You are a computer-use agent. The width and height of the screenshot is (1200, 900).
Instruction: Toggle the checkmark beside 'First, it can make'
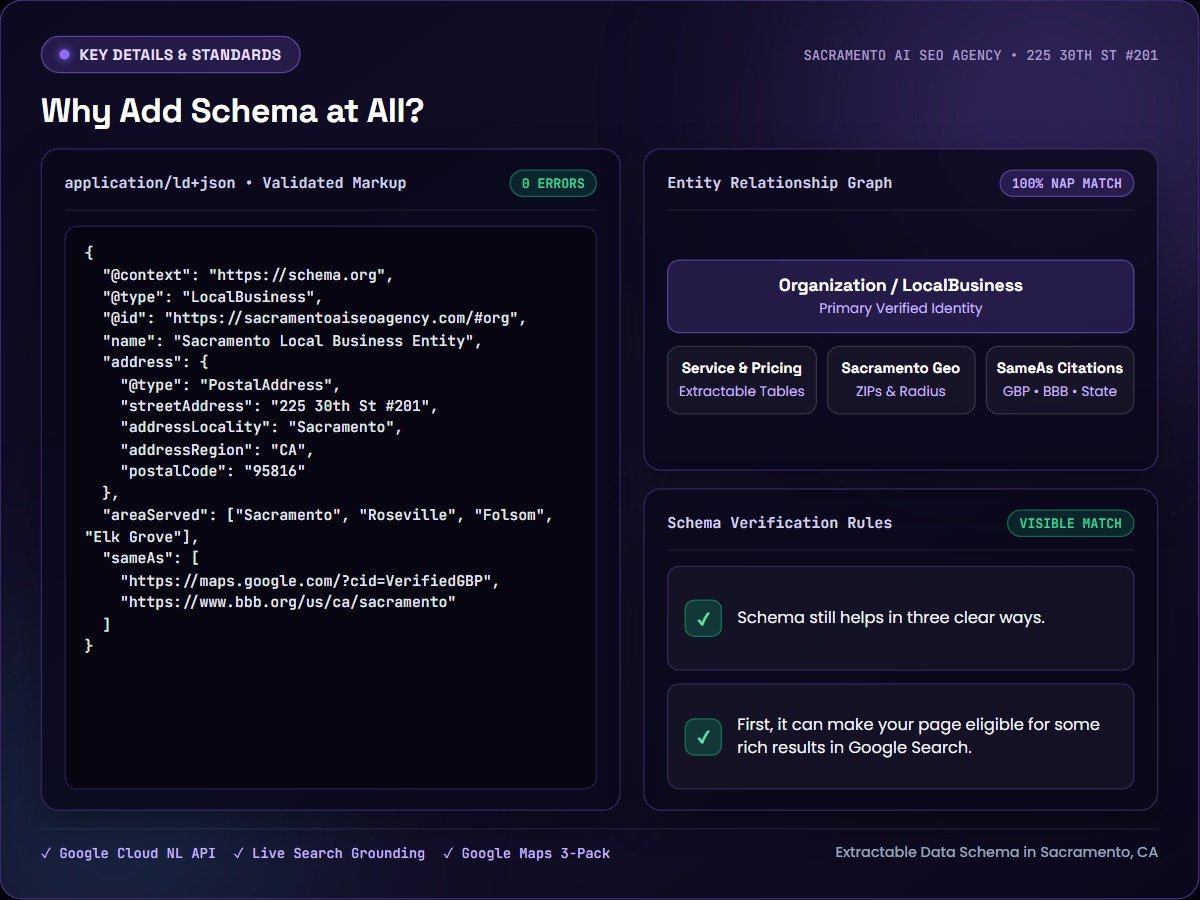click(x=703, y=737)
